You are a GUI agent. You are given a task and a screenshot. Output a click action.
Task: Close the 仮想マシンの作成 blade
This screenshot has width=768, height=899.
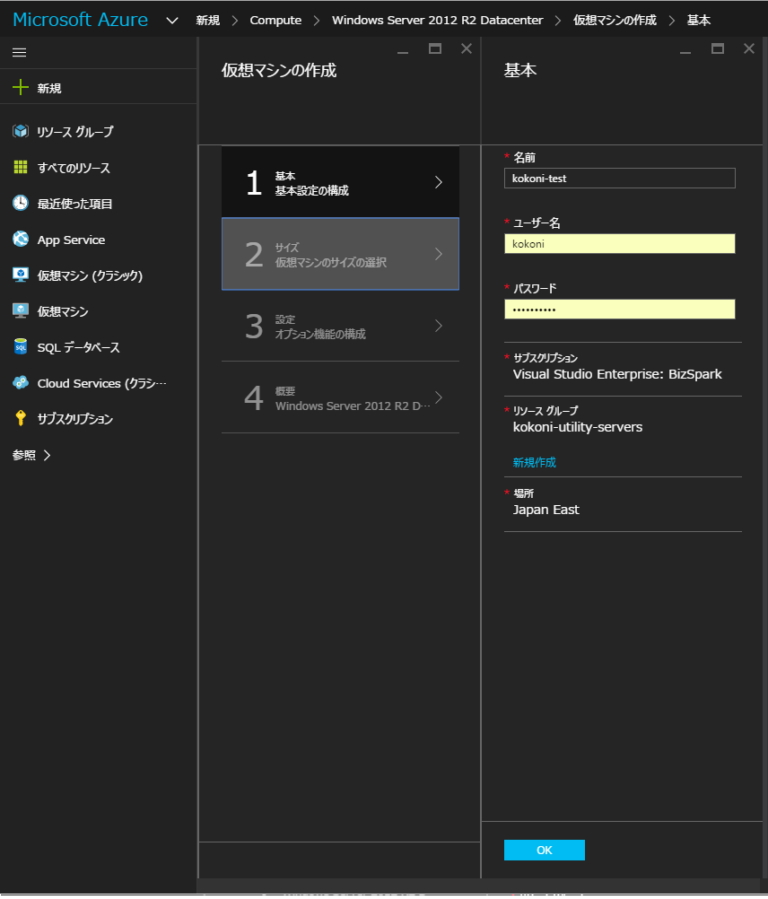(x=467, y=49)
